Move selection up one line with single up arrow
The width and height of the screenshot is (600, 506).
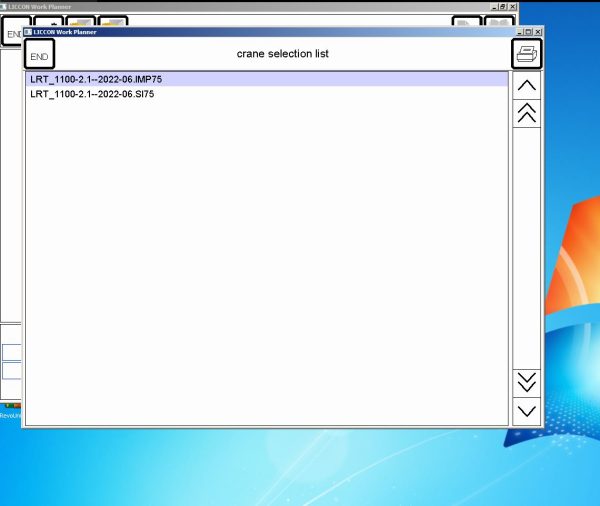point(527,85)
